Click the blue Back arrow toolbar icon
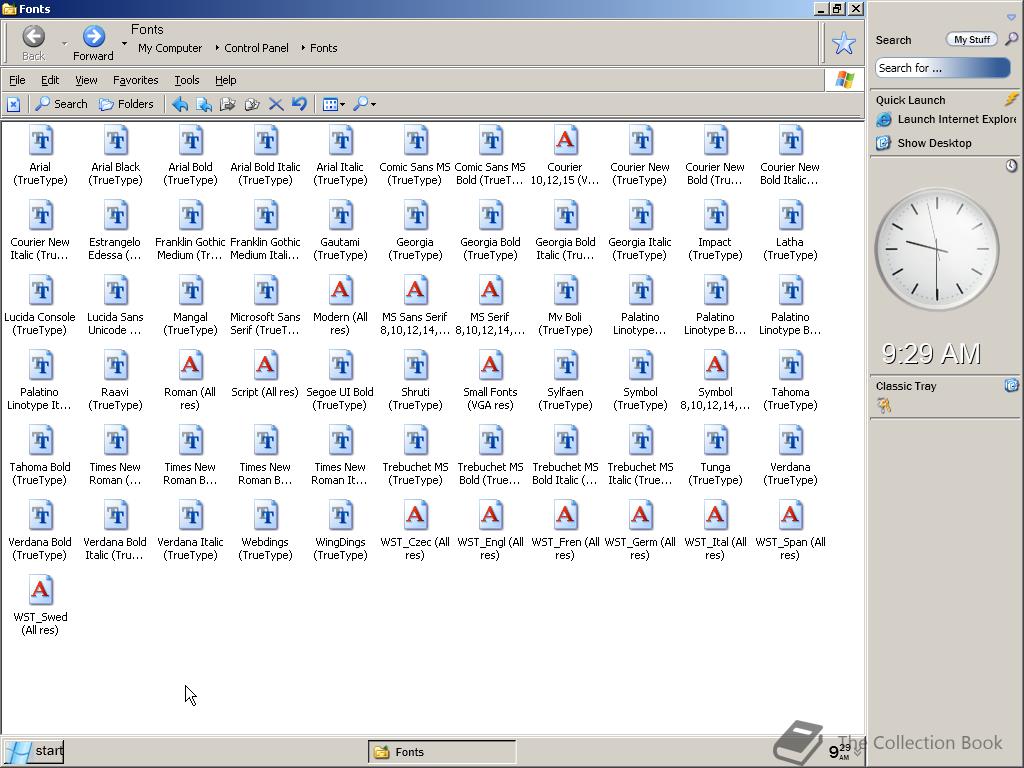The height and width of the screenshot is (768, 1024). click(180, 104)
